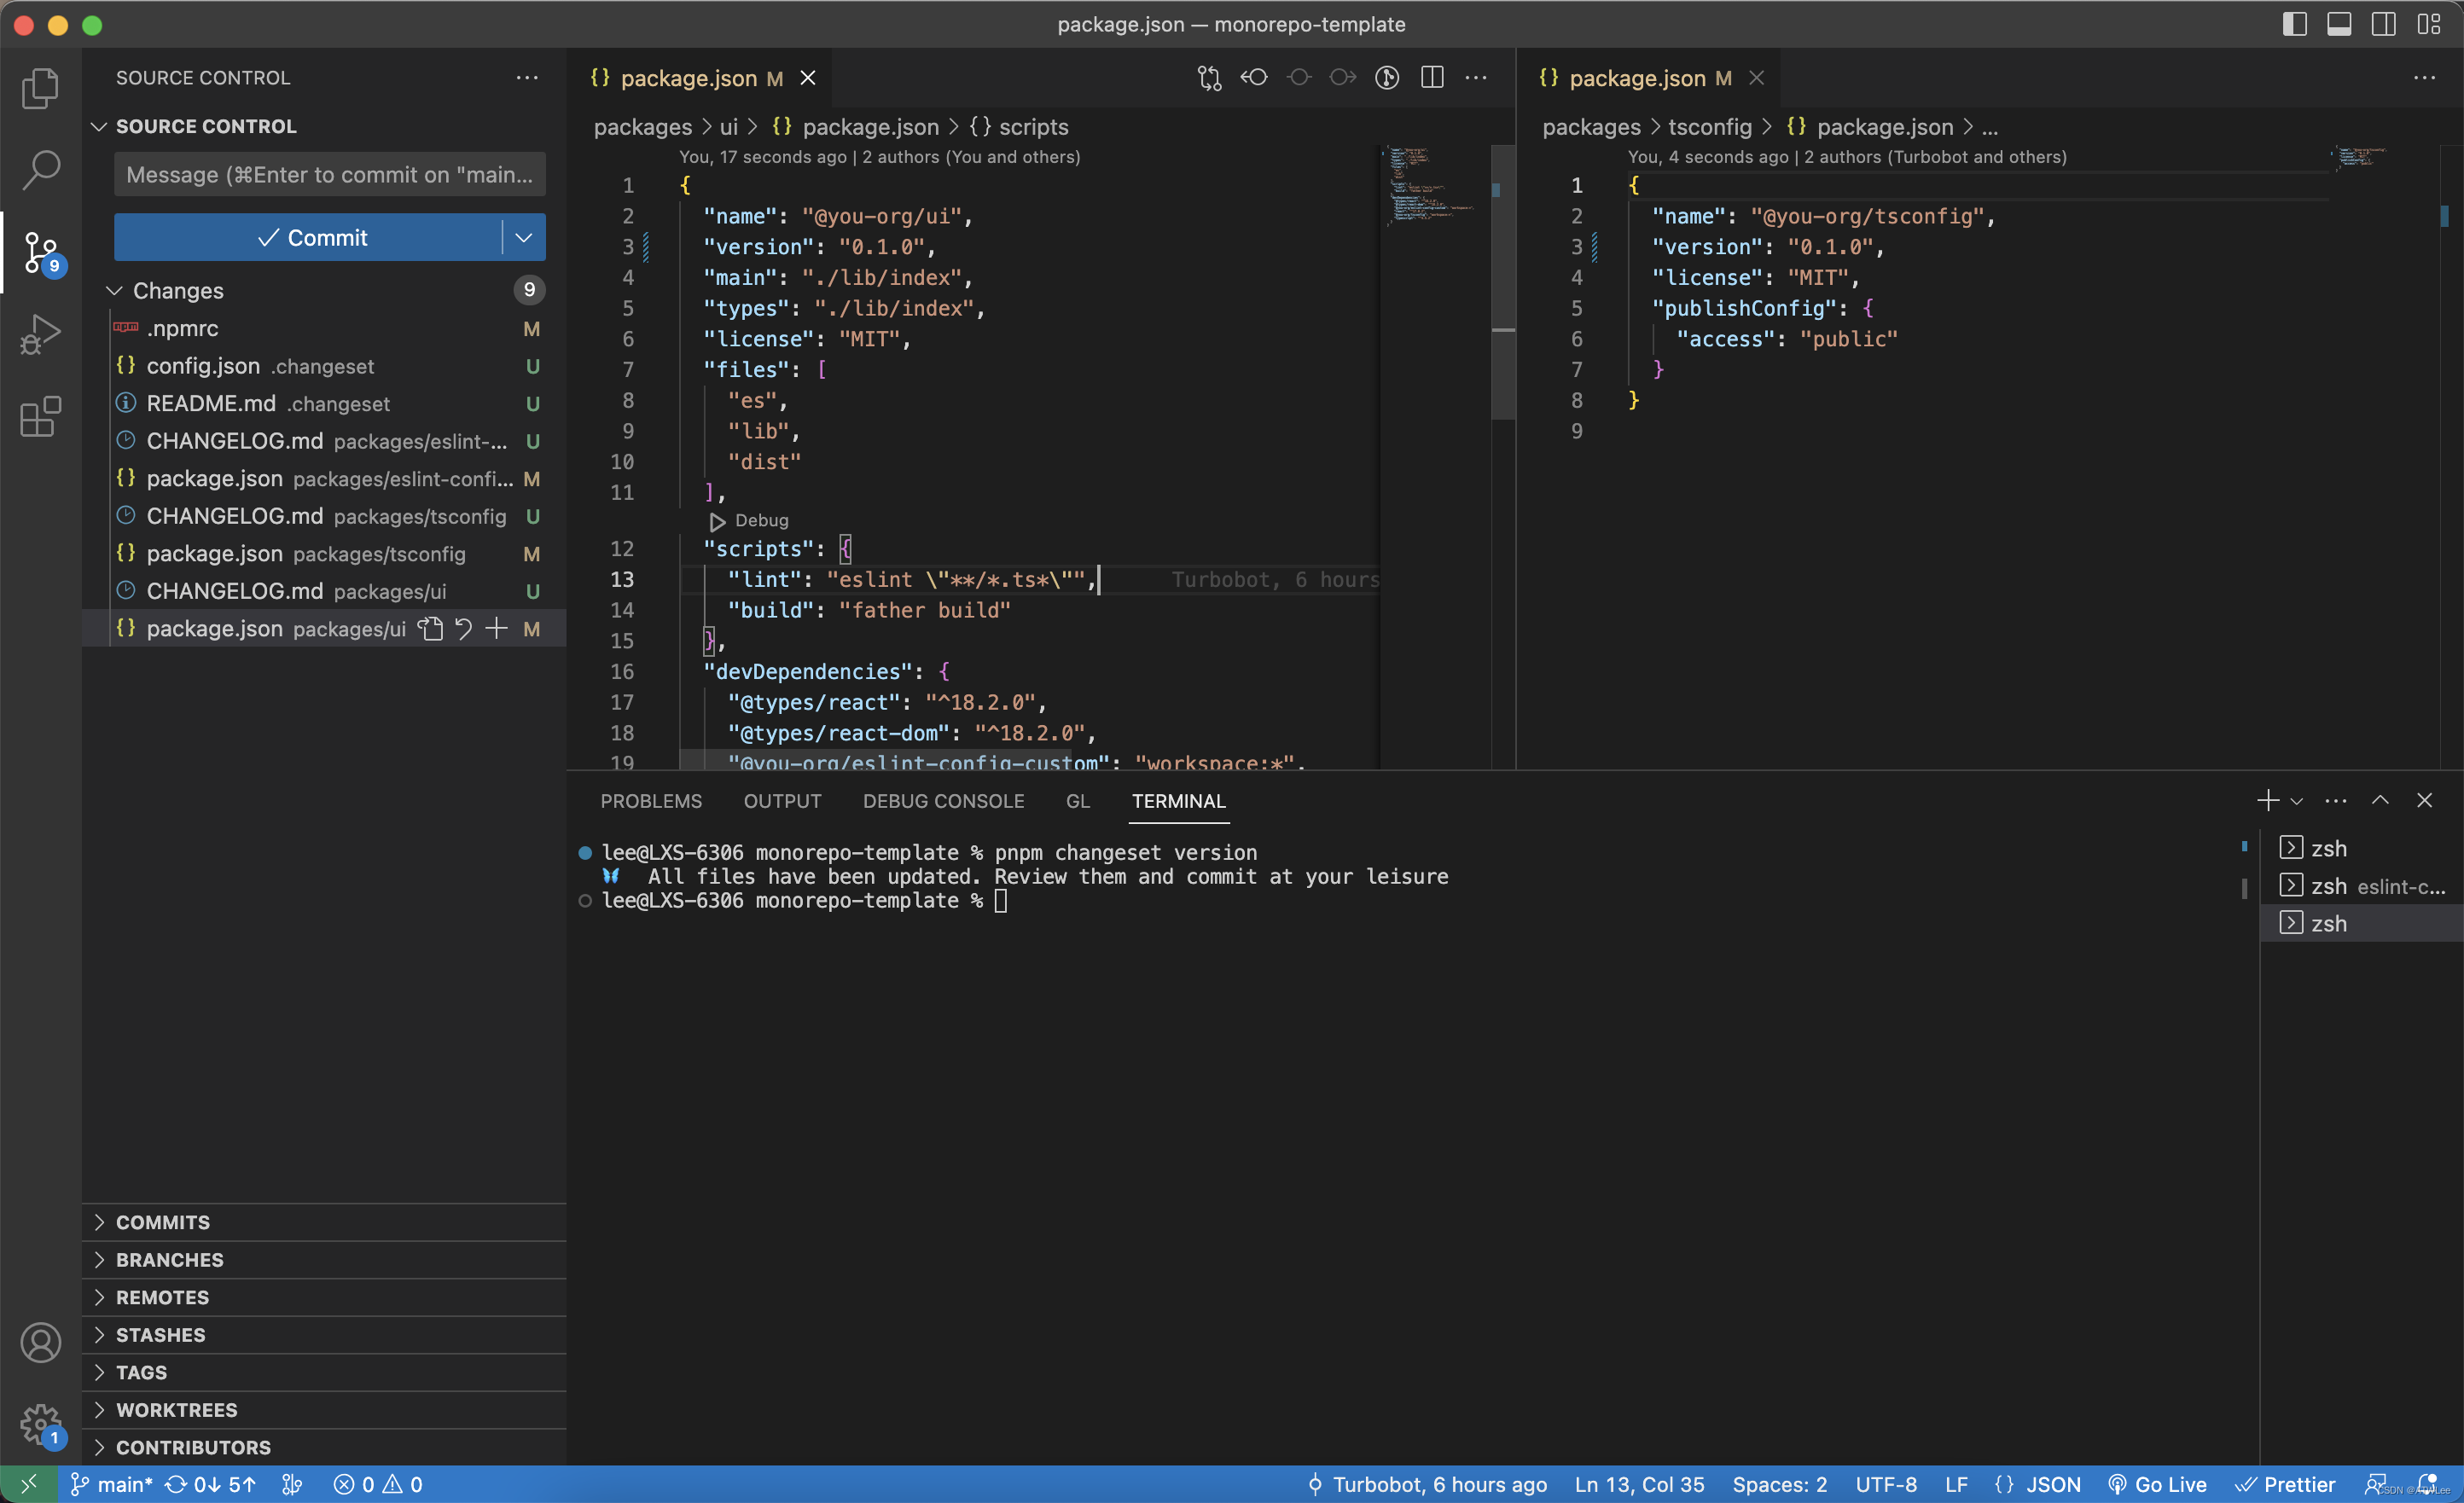Viewport: 2464px width, 1503px height.
Task: Click Prettier in the status bar
Action: pyautogui.click(x=2286, y=1485)
